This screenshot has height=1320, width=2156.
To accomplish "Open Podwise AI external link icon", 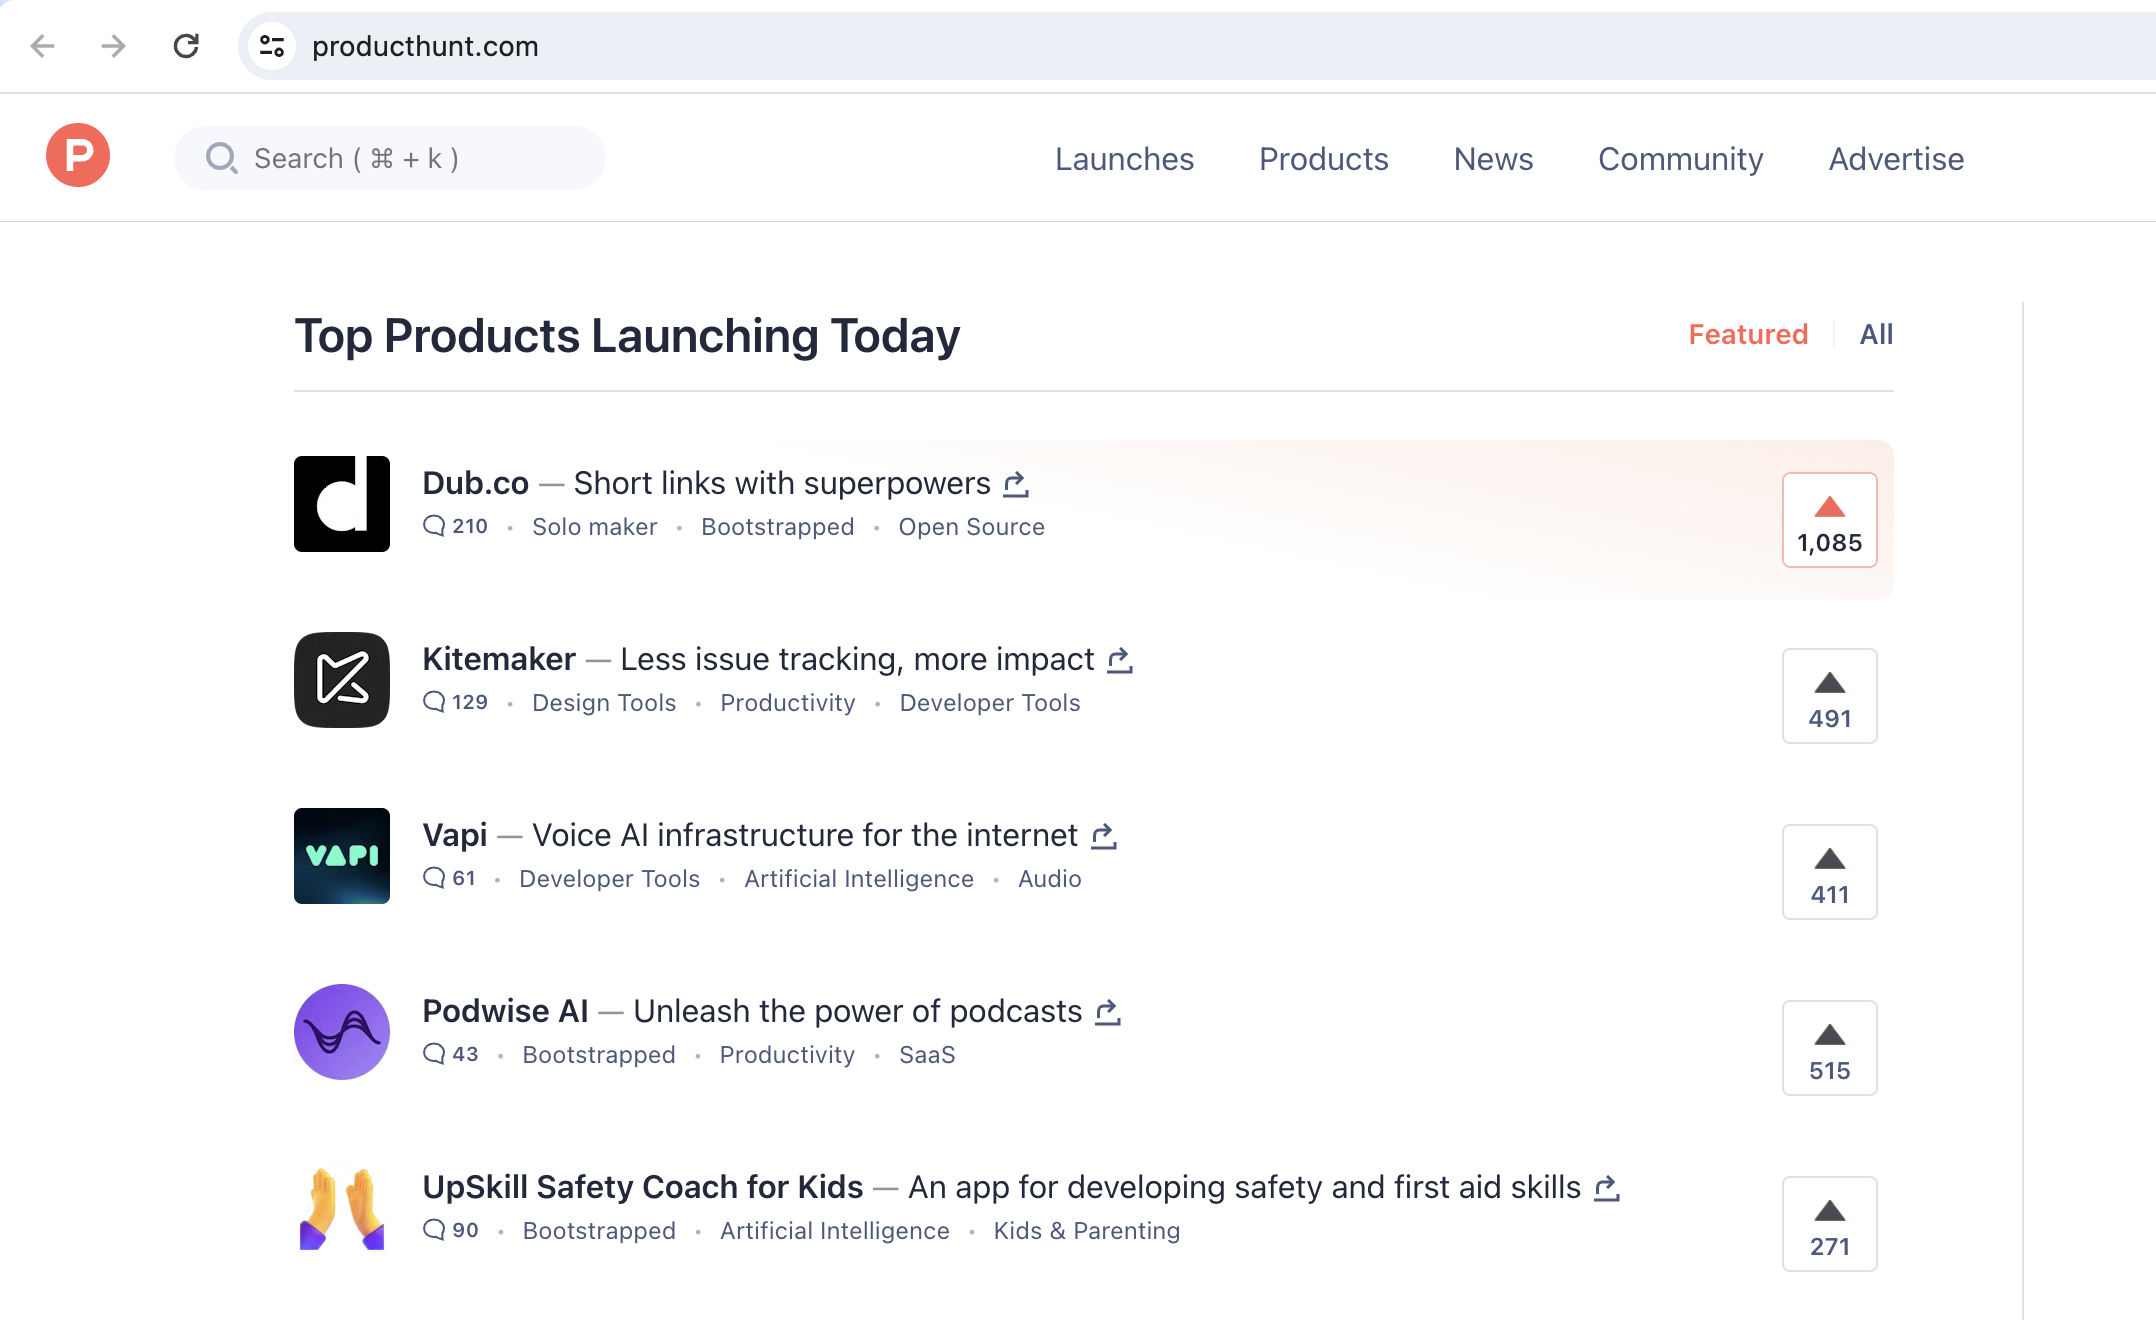I will (1108, 1012).
